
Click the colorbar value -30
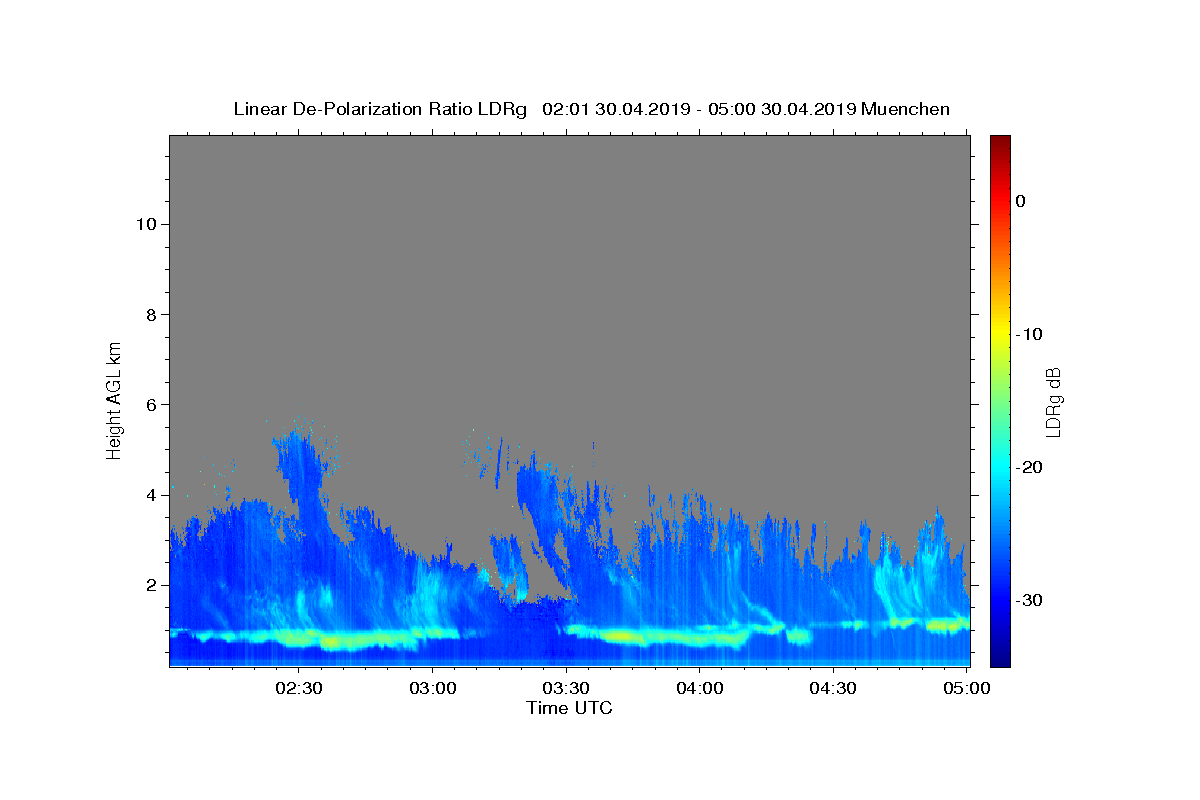click(1029, 600)
